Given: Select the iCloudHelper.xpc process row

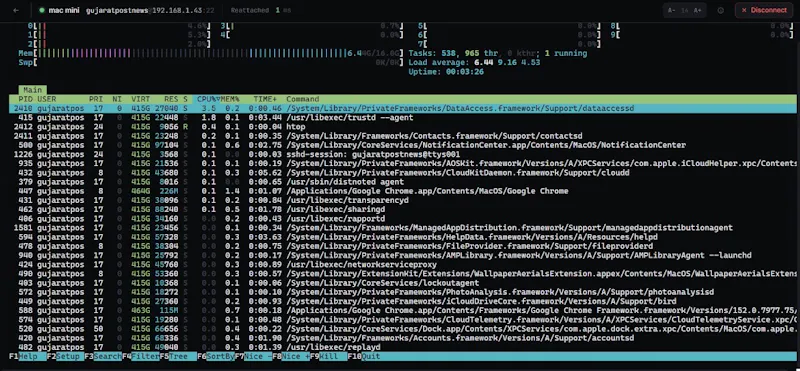Looking at the screenshot, I should (403, 163).
